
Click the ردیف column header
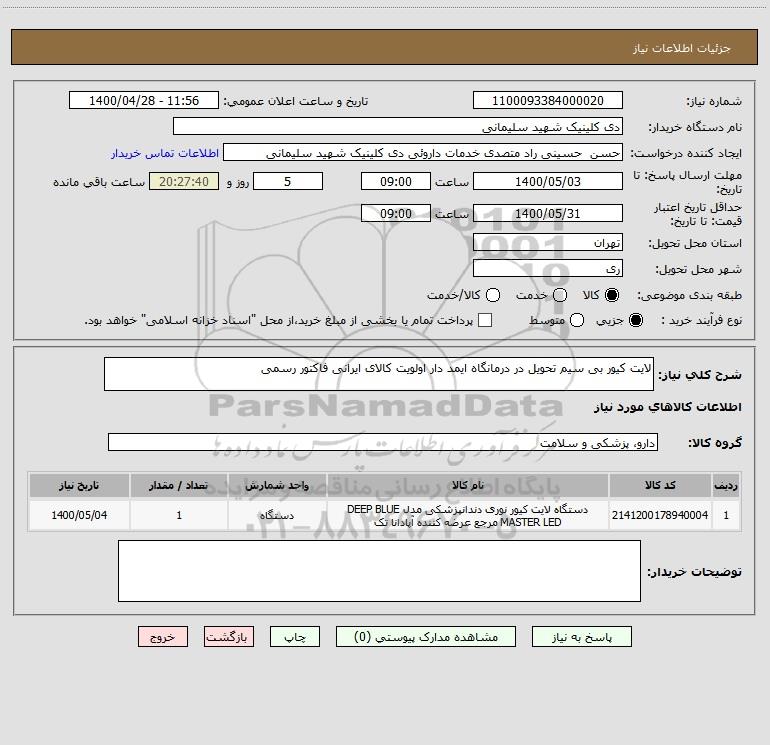click(726, 485)
